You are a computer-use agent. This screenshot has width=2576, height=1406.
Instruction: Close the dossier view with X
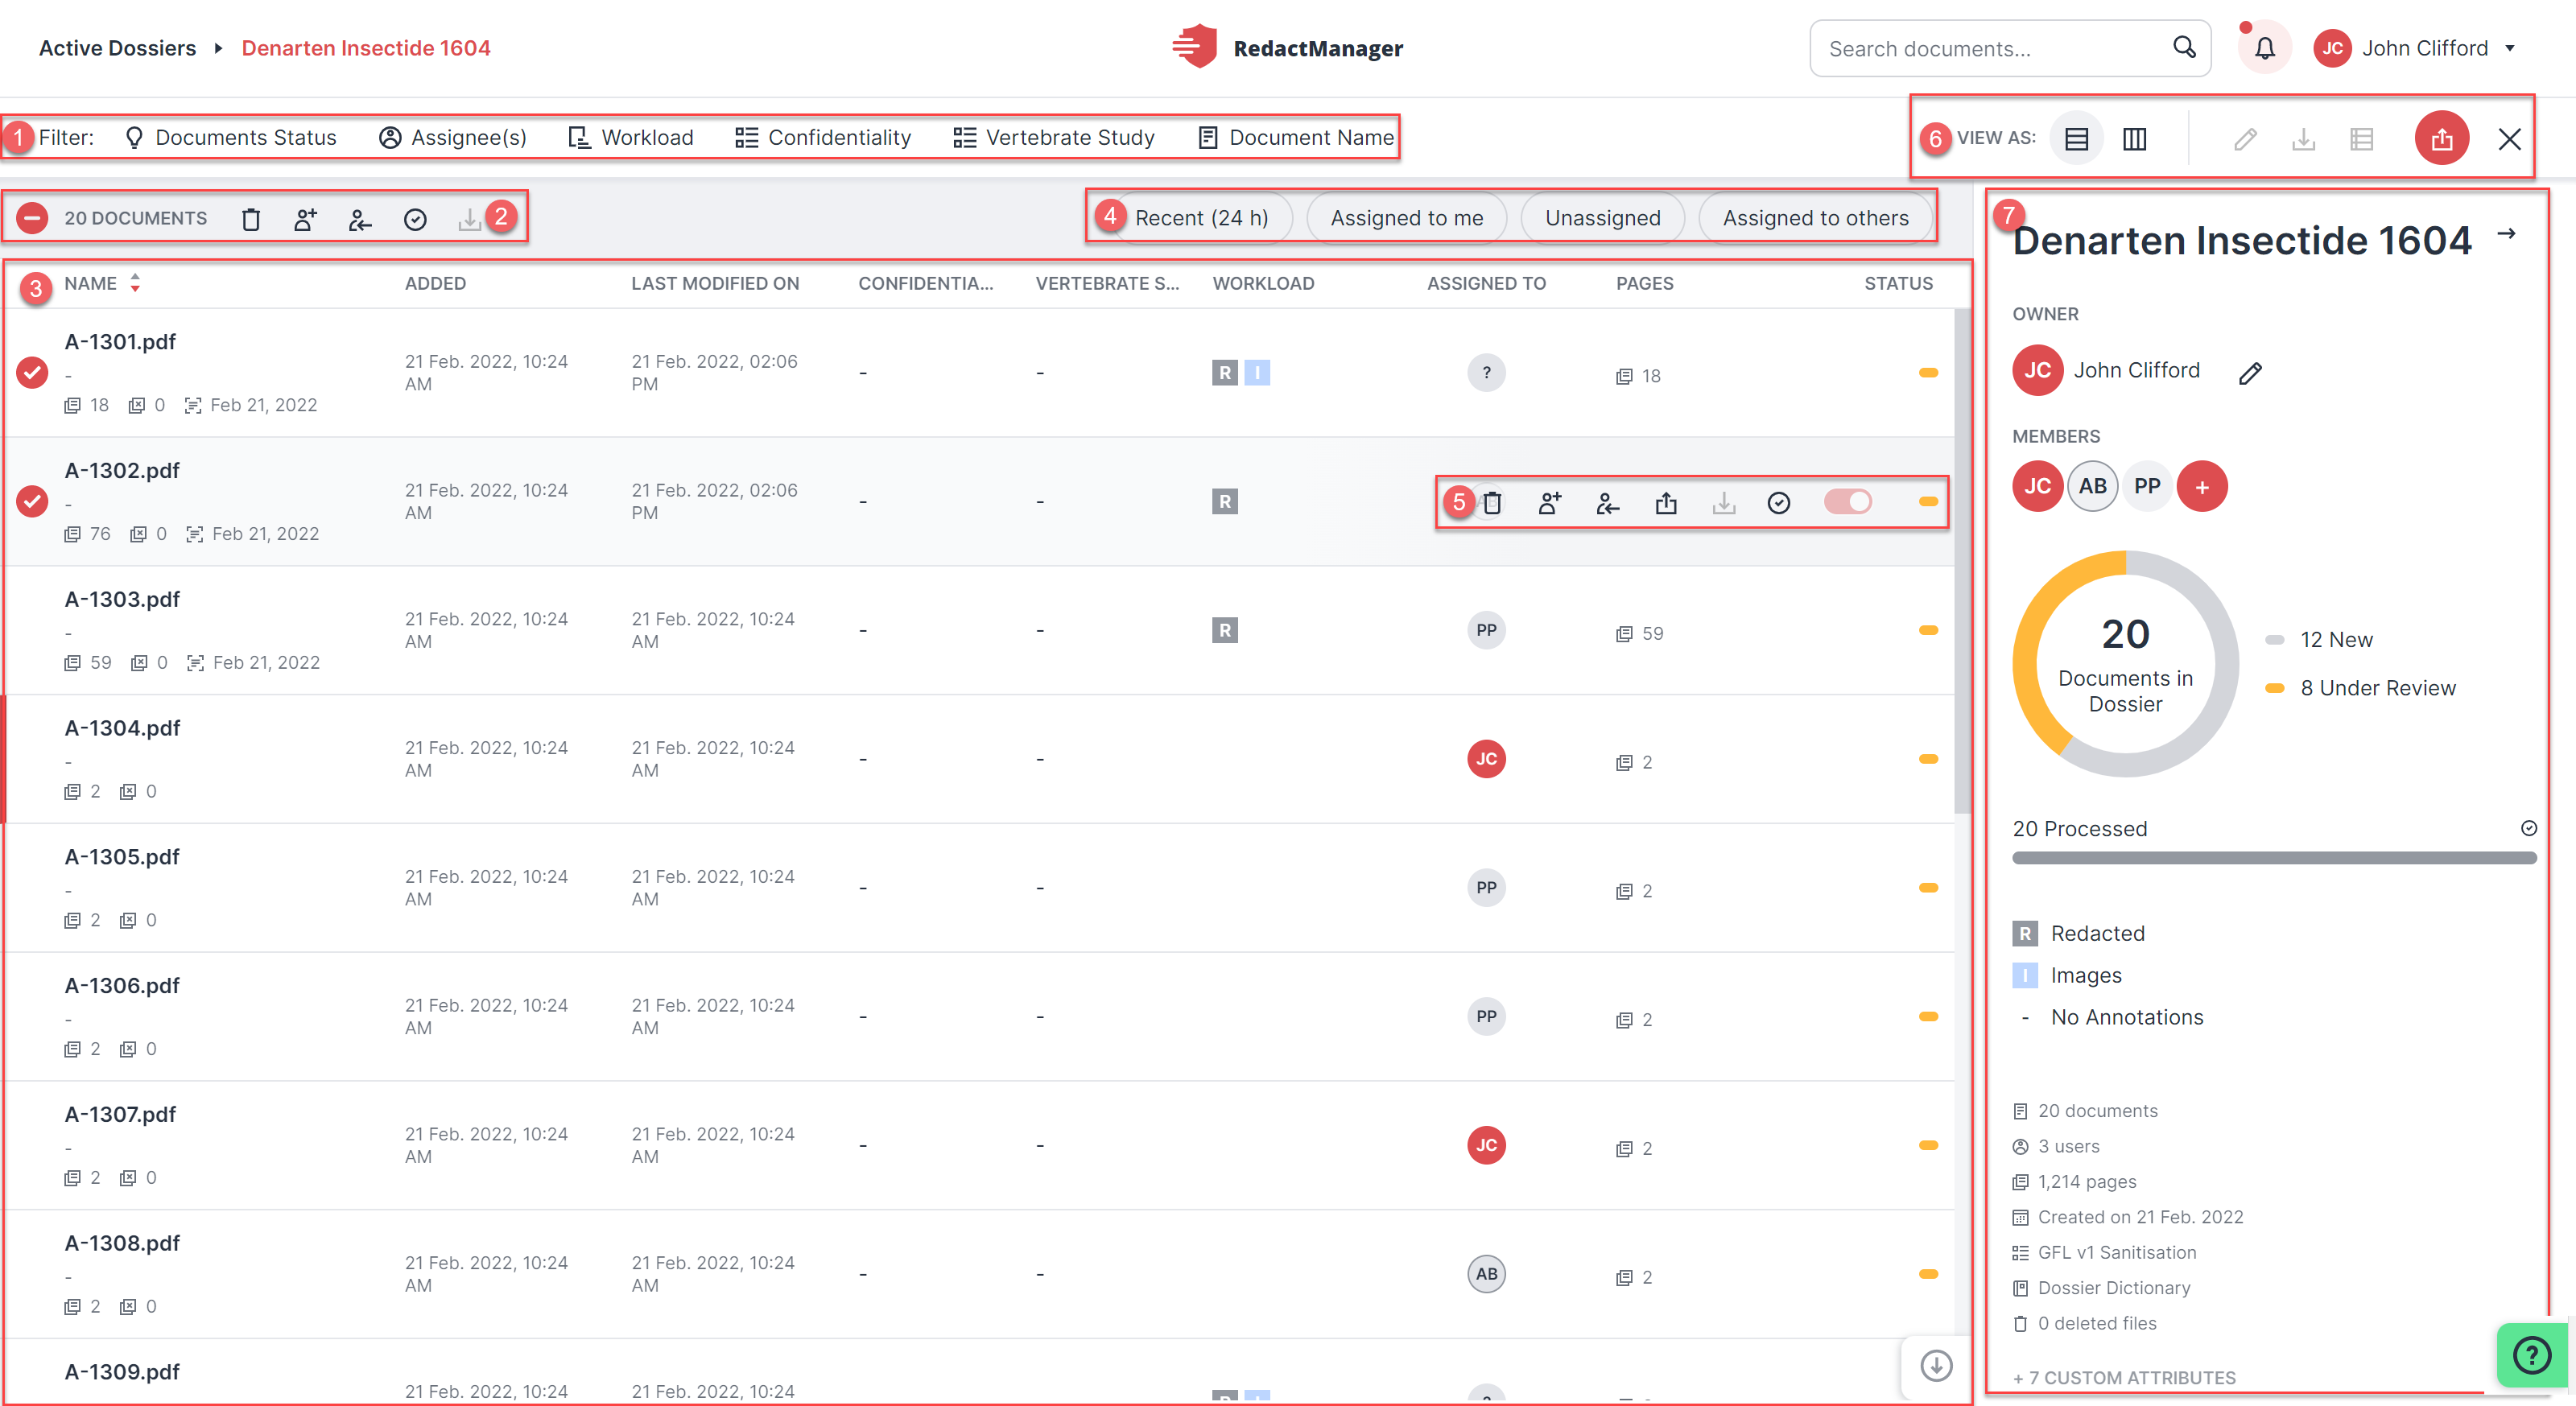(2508, 139)
